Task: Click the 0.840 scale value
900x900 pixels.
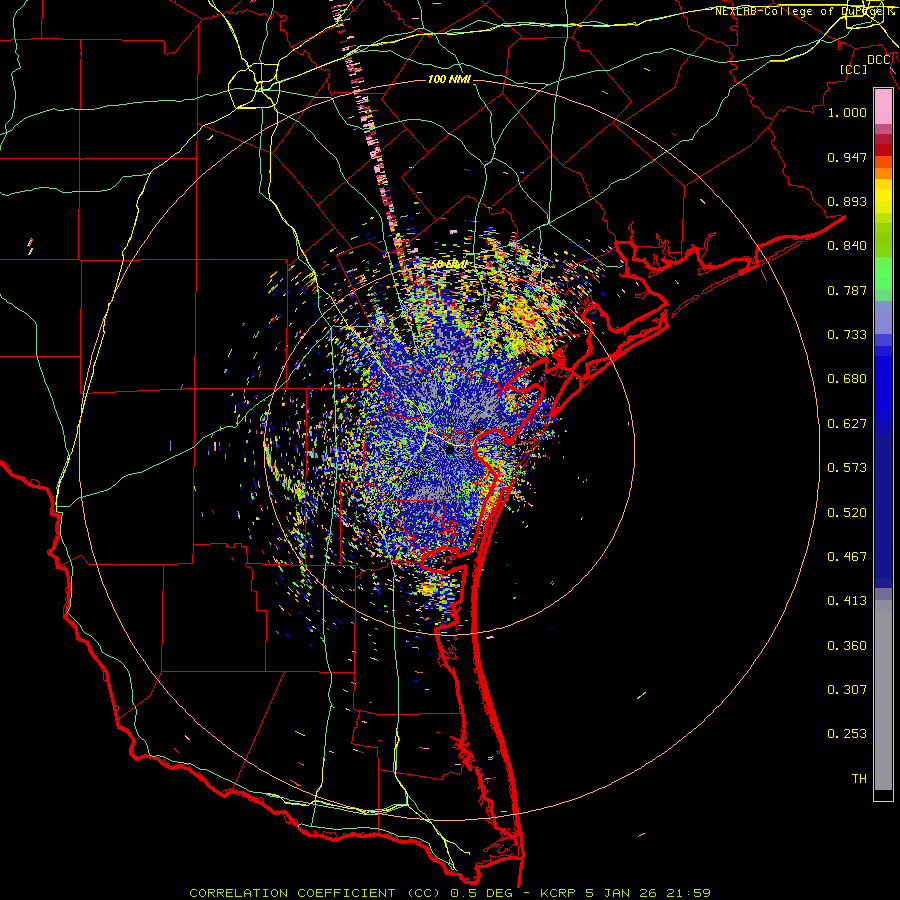Action: click(847, 246)
